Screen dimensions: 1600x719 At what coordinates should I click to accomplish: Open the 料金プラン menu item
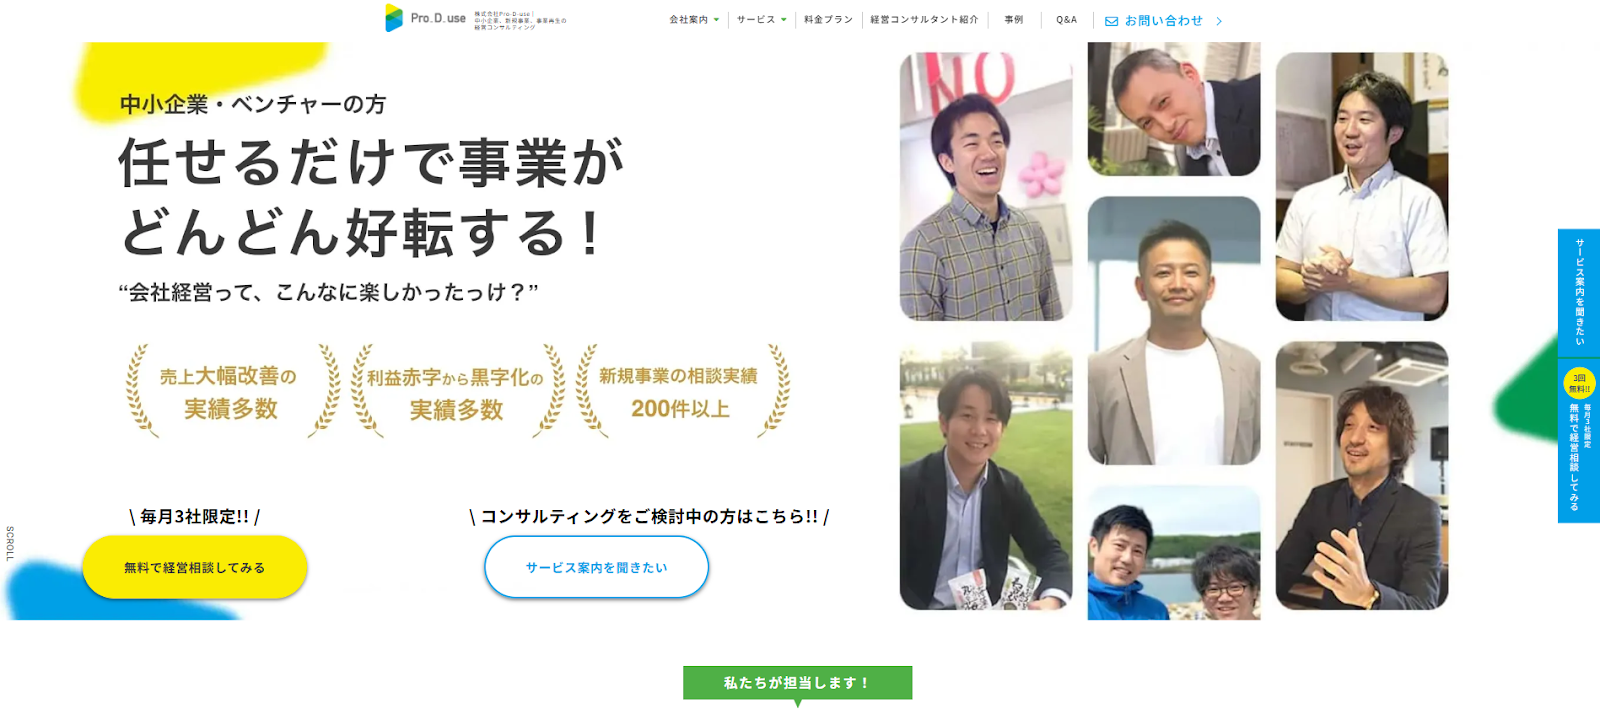(x=828, y=20)
